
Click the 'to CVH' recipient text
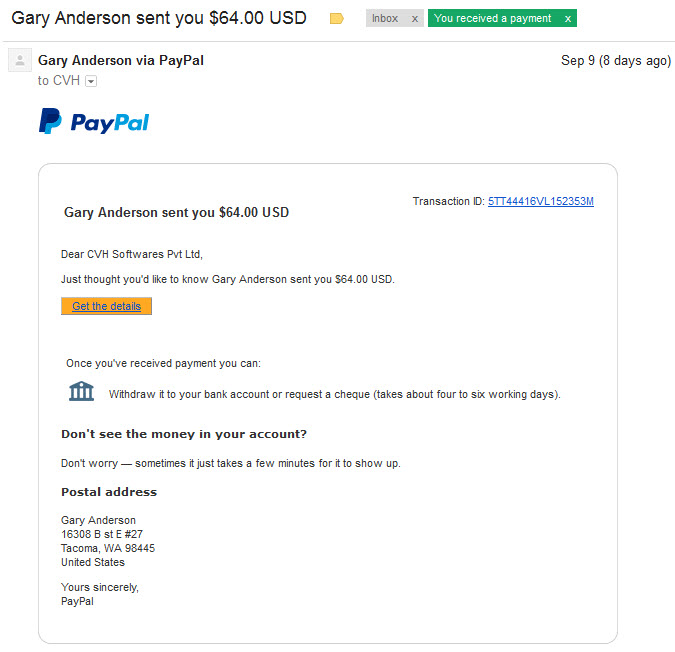59,80
